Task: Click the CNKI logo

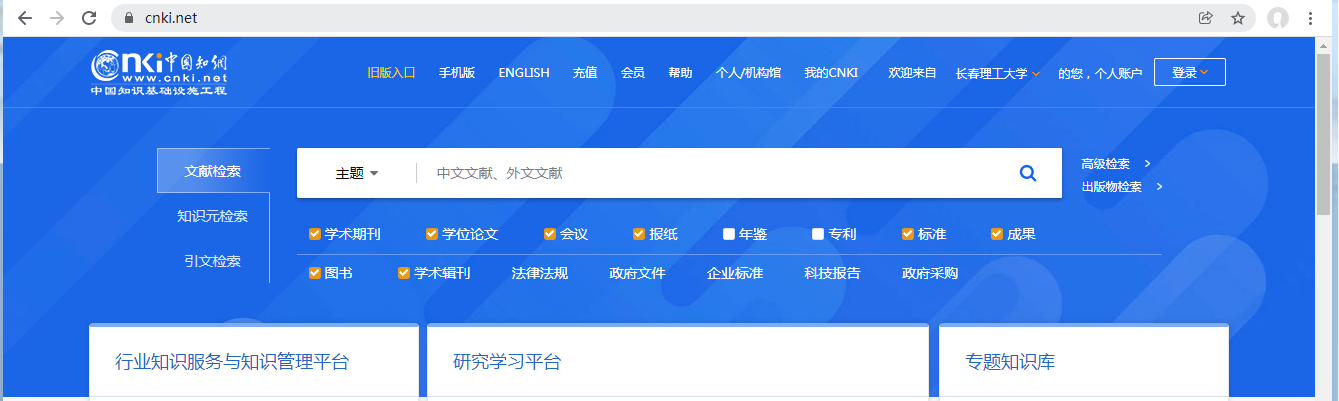Action: 159,73
